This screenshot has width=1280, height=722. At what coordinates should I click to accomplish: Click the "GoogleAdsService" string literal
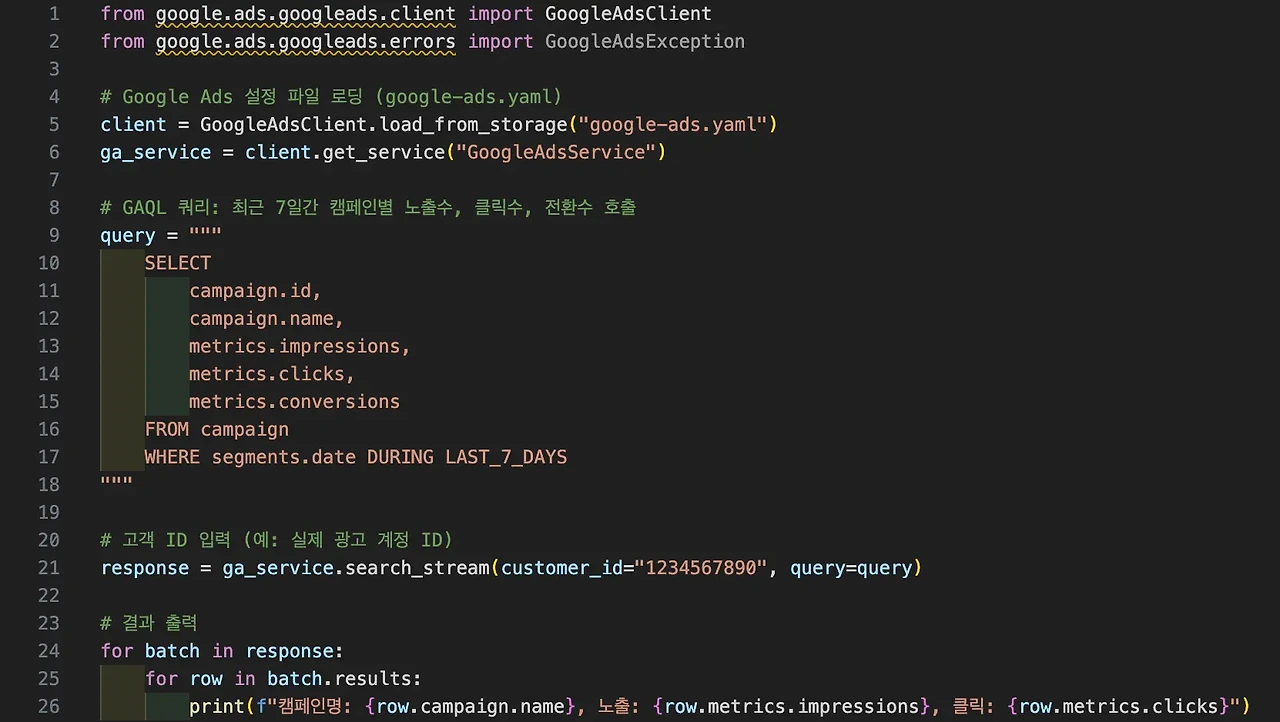(556, 153)
